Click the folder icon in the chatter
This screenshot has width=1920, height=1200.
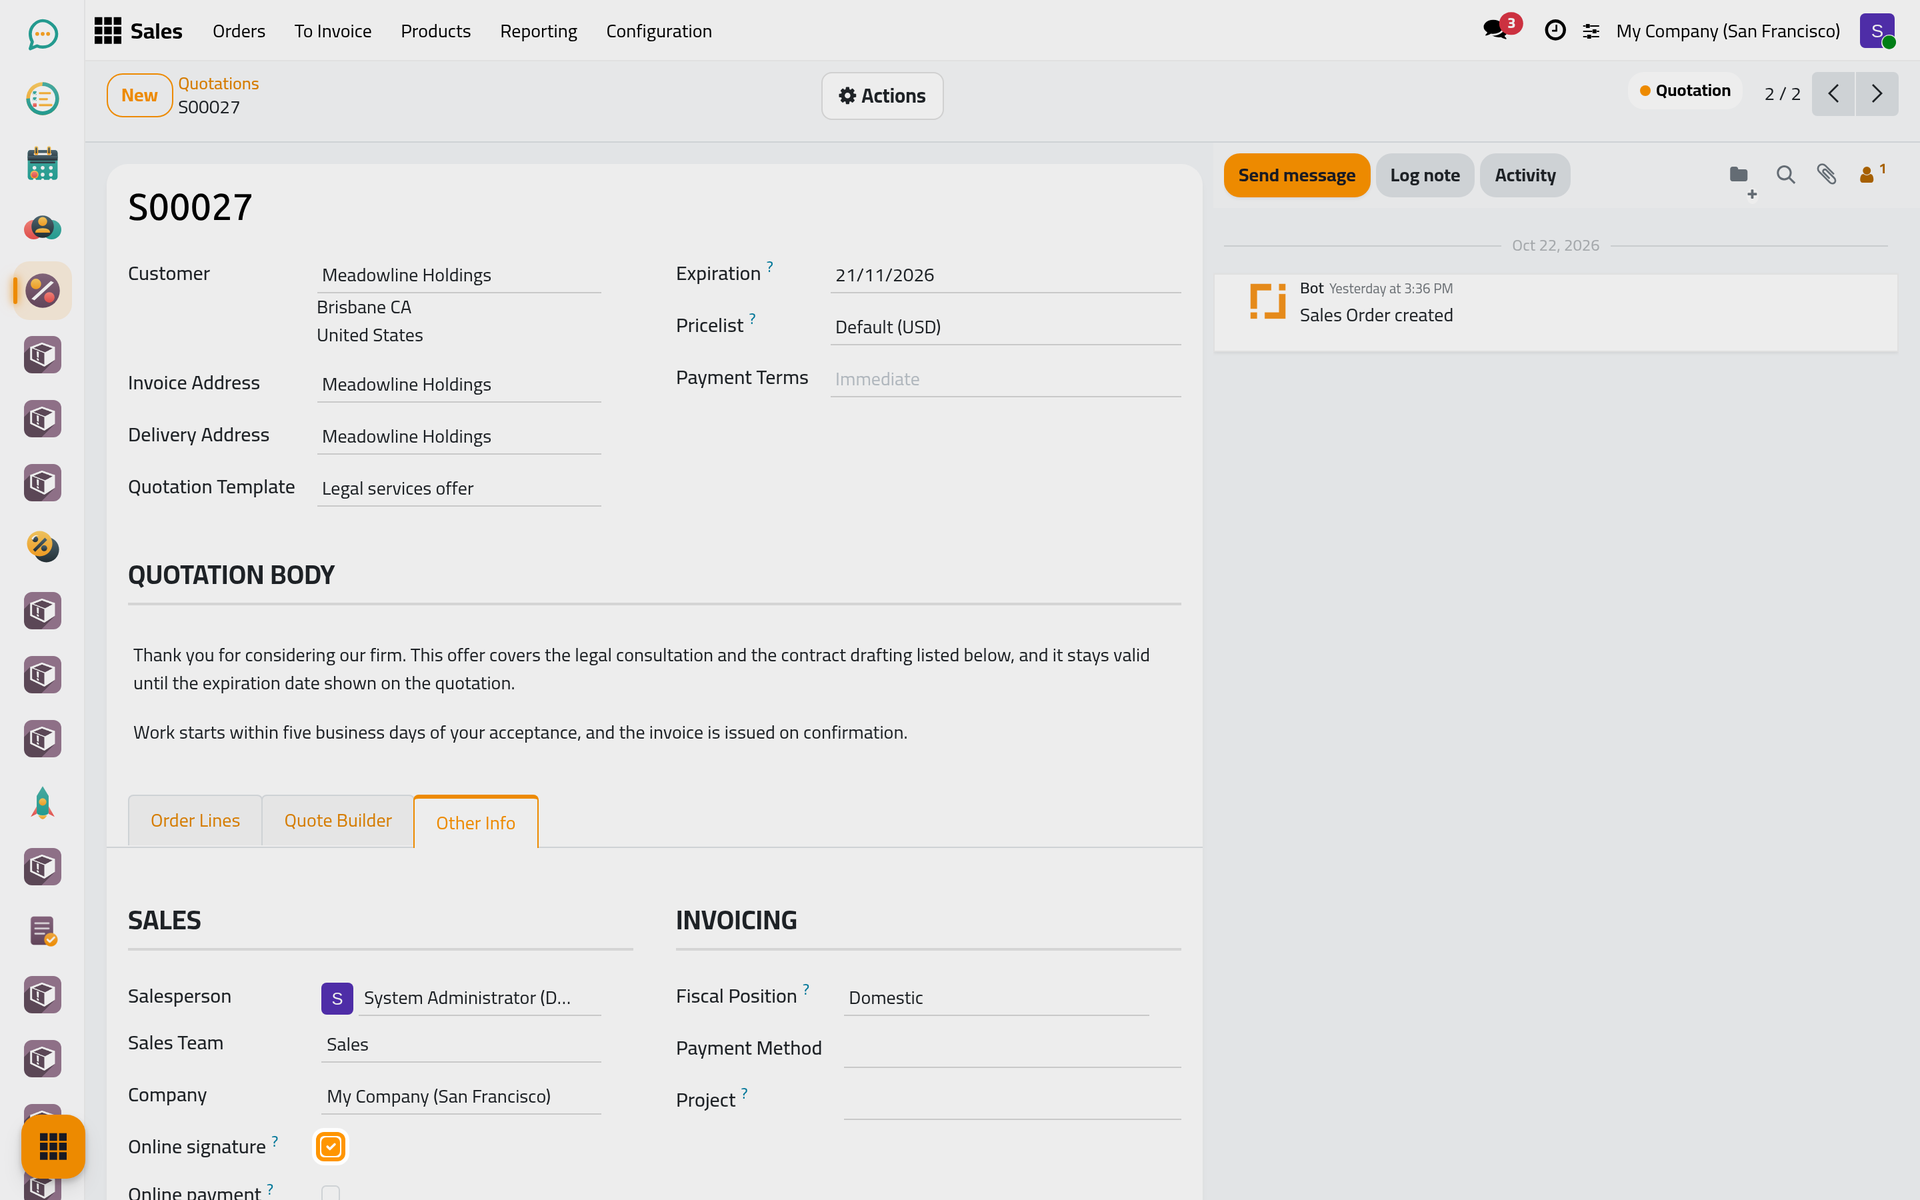click(1739, 175)
